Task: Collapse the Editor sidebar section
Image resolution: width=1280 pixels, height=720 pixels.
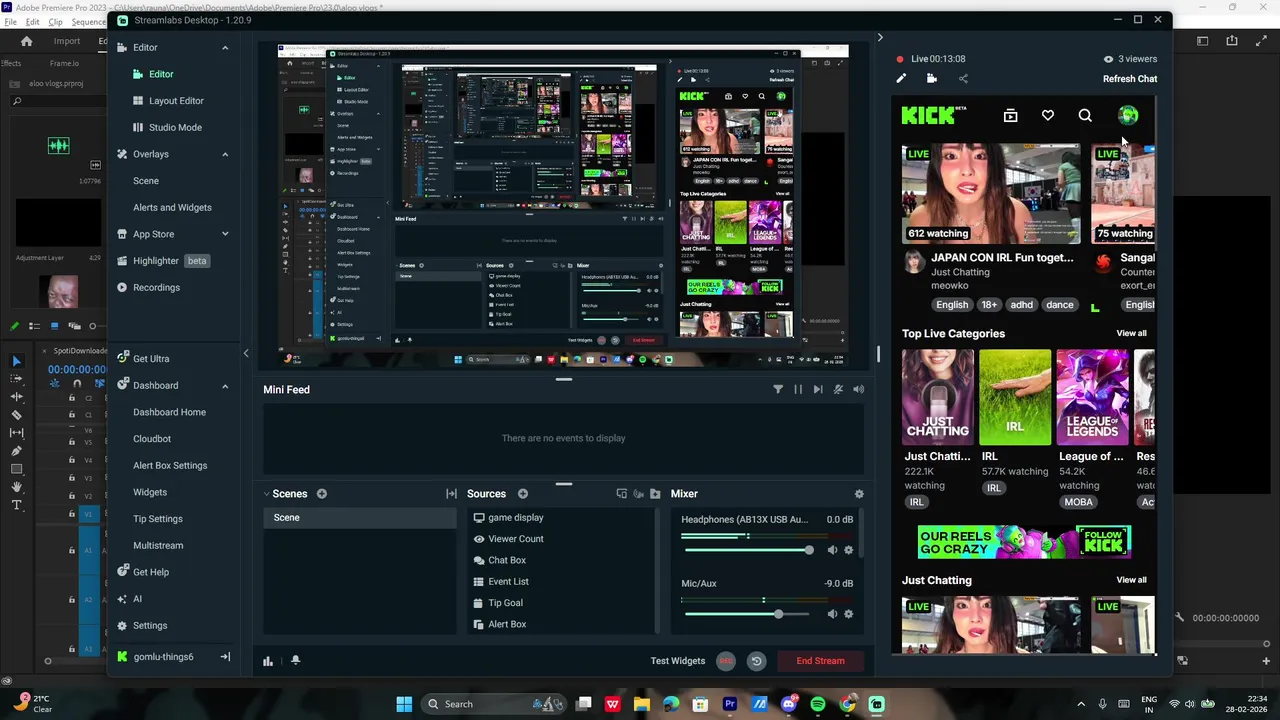Action: [225, 48]
